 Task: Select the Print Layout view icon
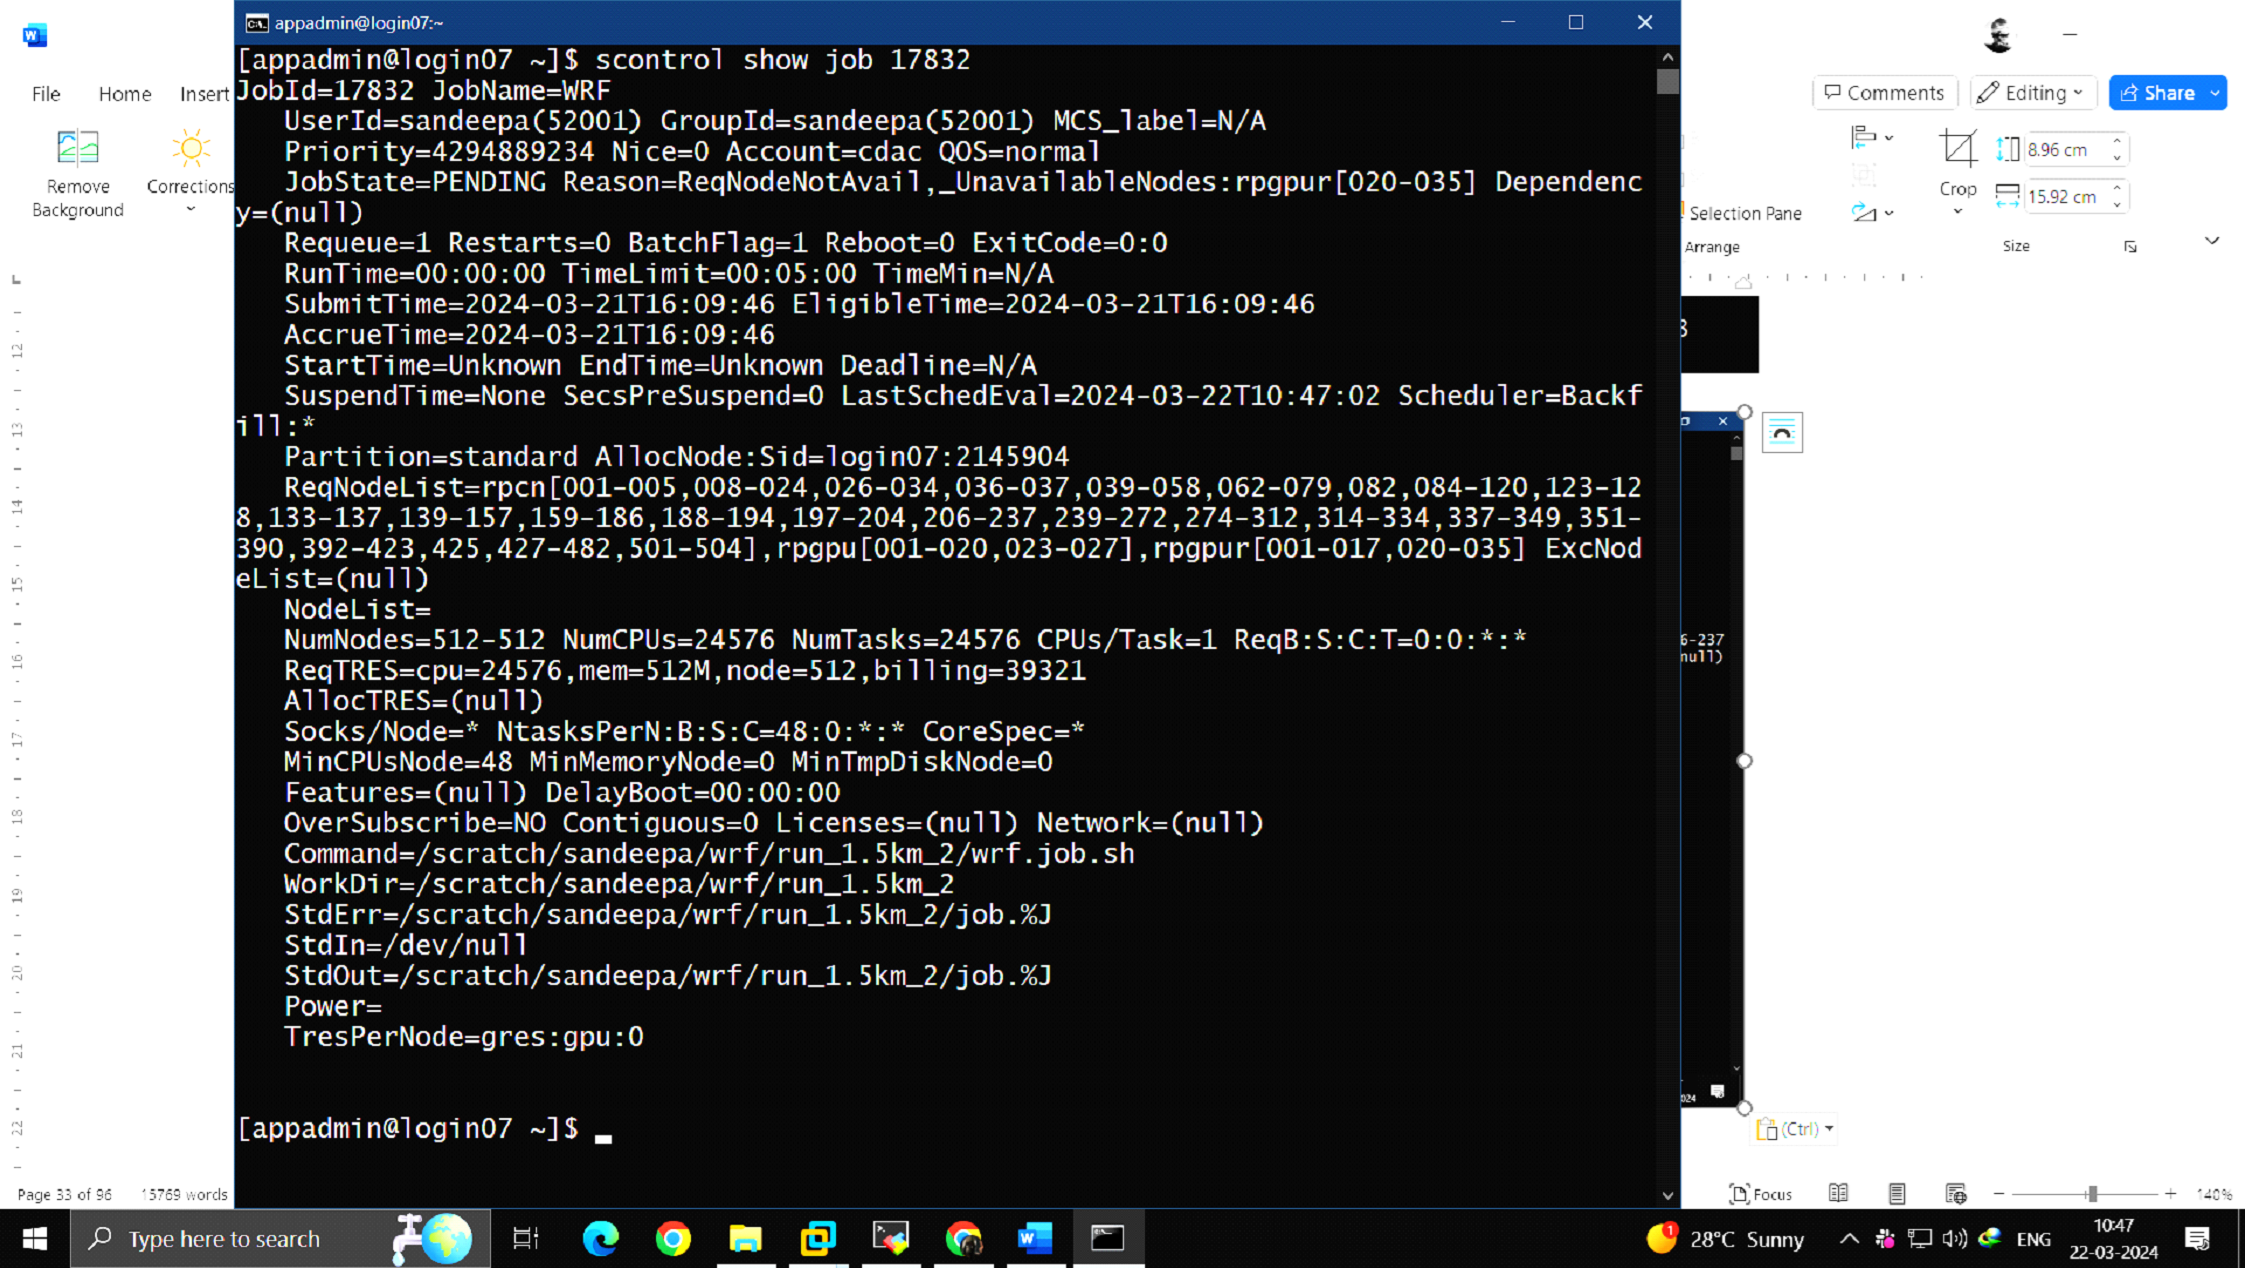pyautogui.click(x=1896, y=1193)
